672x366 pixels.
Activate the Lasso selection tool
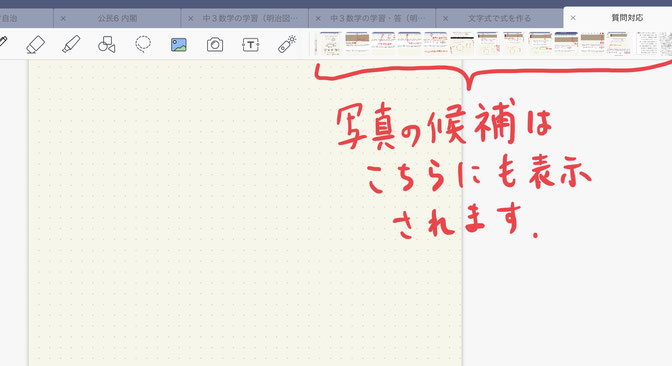pos(143,44)
